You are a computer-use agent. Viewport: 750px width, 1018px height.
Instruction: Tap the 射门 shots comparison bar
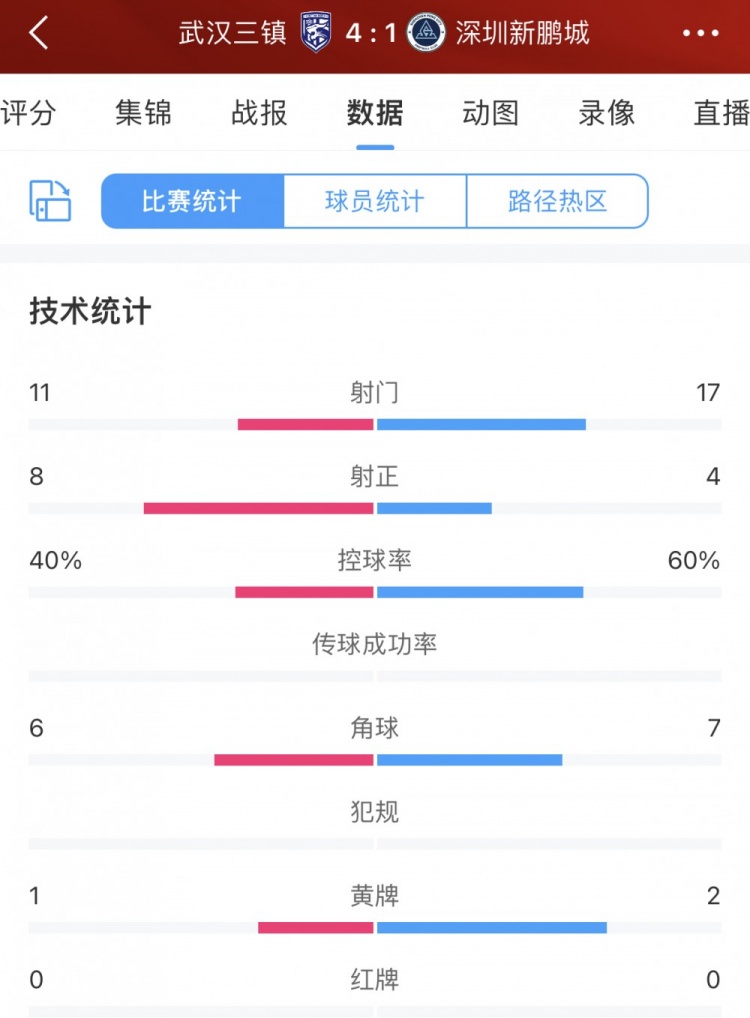tap(375, 425)
